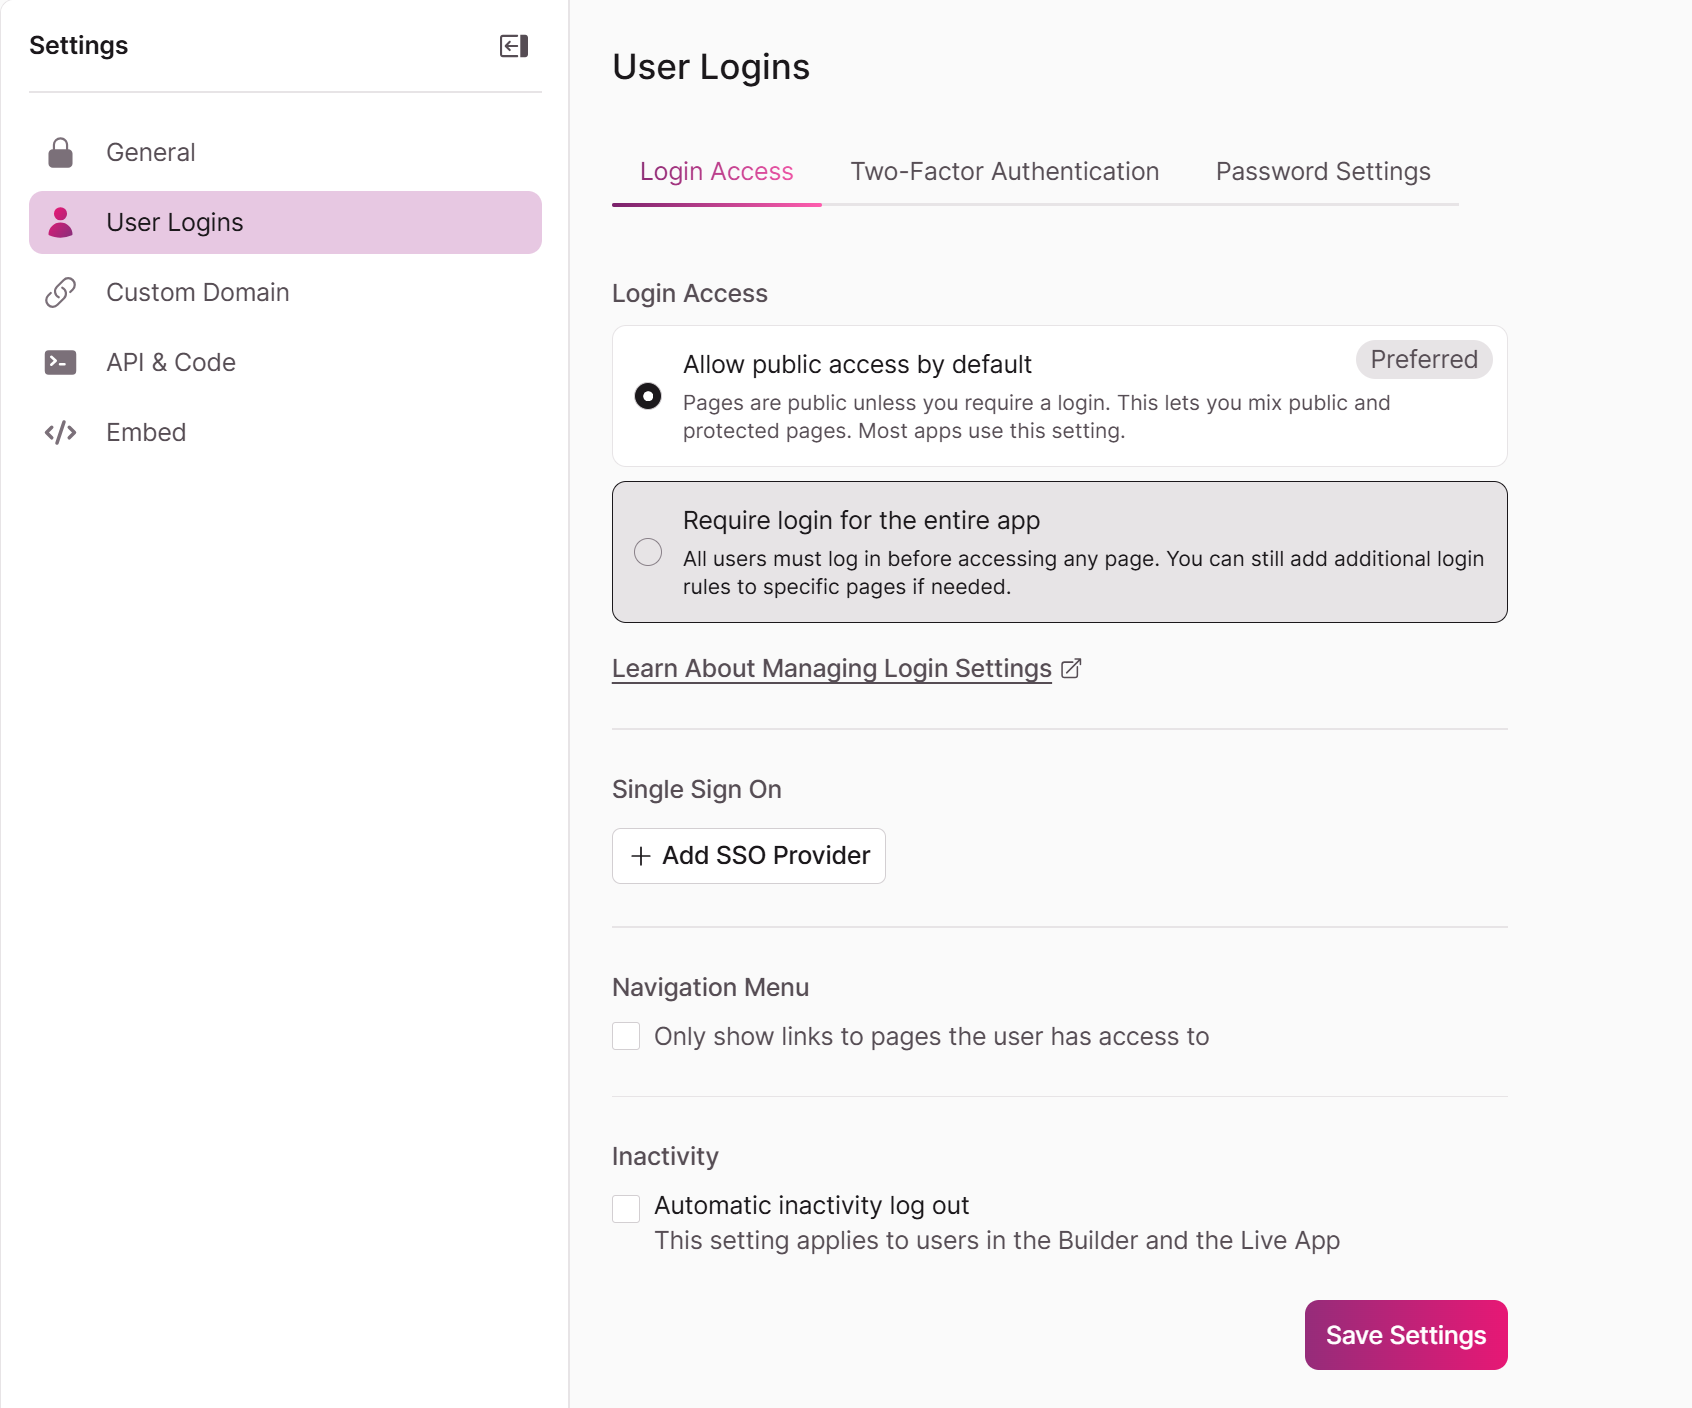
Task: Open Learn About Managing Login Settings link
Action: click(x=831, y=668)
